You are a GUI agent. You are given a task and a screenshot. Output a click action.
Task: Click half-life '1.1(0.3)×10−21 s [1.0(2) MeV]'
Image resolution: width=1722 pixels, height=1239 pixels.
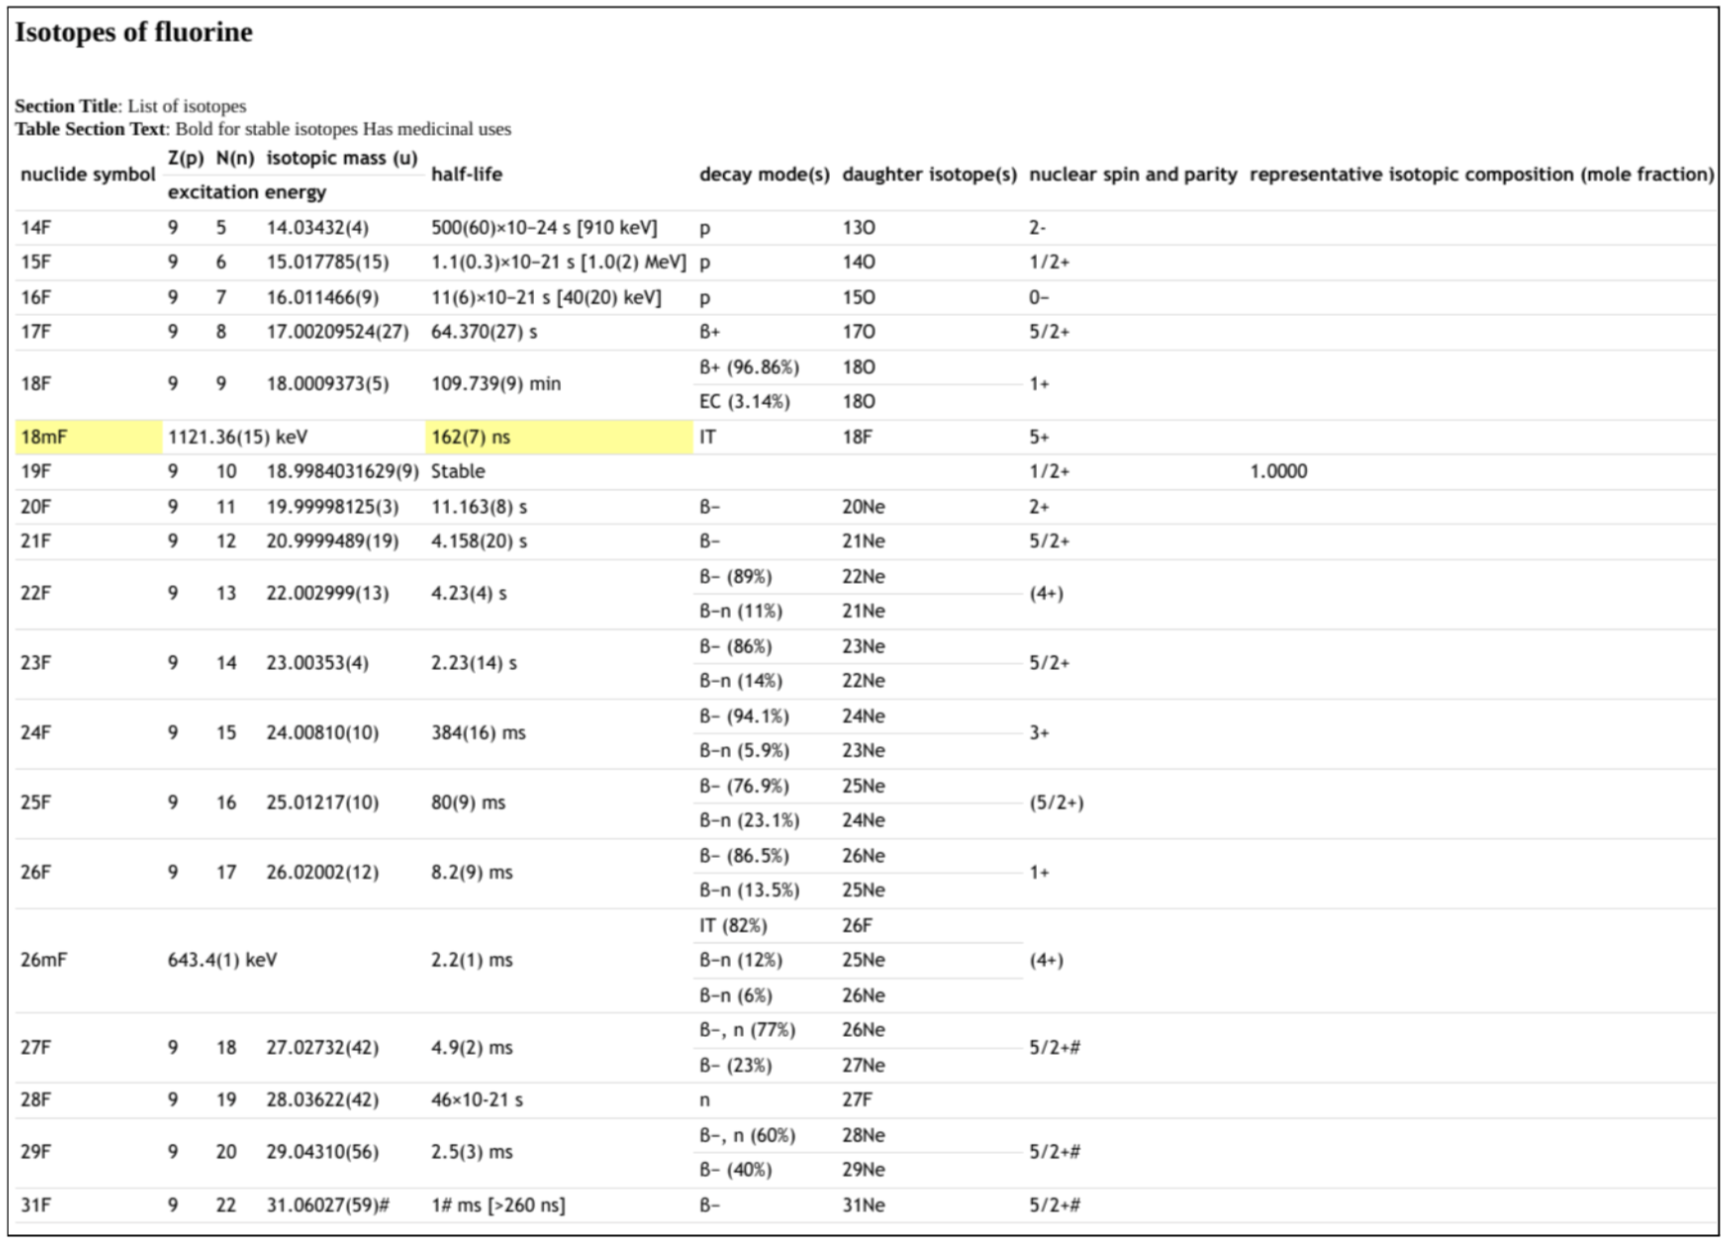pos(558,262)
